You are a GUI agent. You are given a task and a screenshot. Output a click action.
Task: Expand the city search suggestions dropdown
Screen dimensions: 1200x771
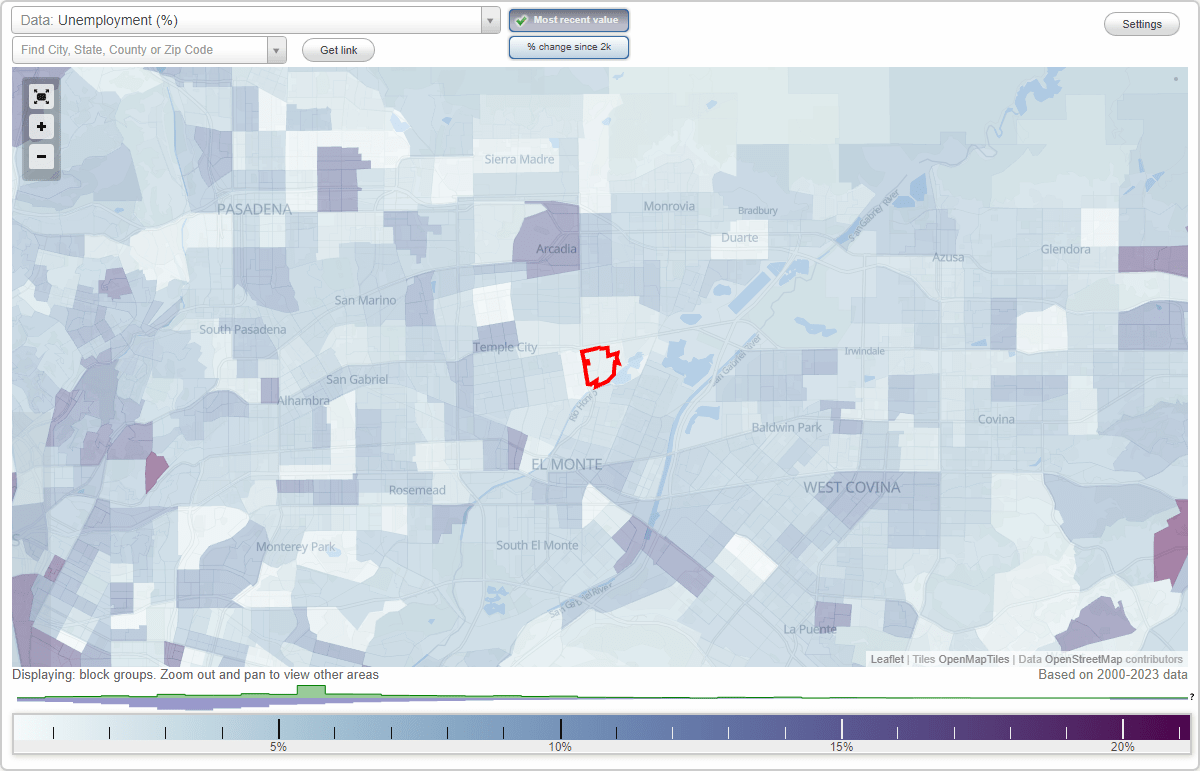(x=277, y=49)
